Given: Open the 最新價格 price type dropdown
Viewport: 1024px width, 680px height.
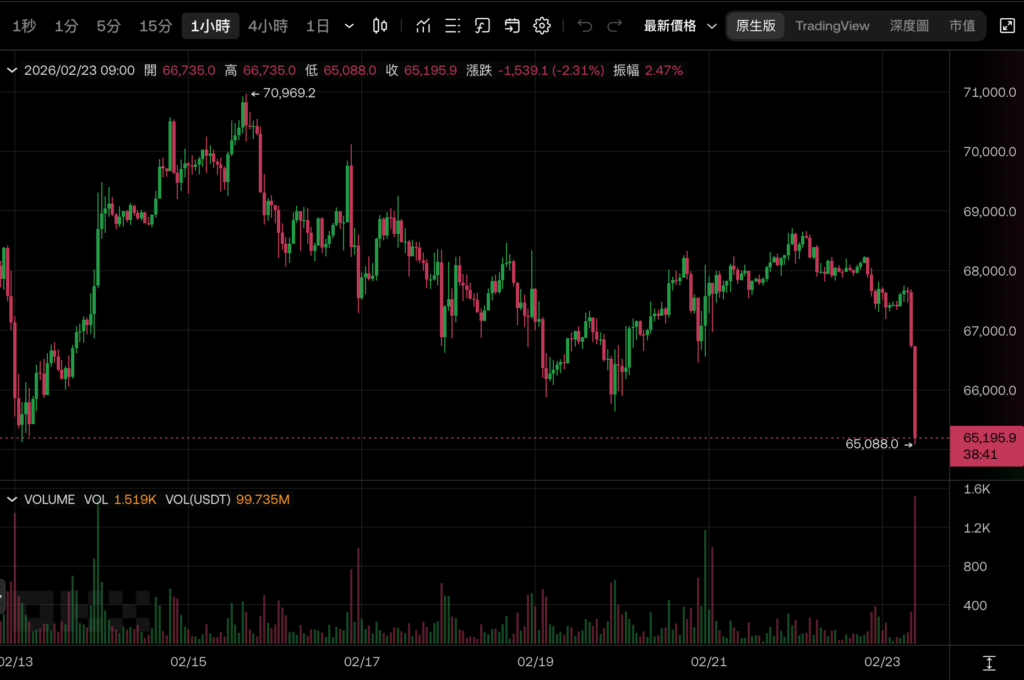Looking at the screenshot, I should click(680, 26).
